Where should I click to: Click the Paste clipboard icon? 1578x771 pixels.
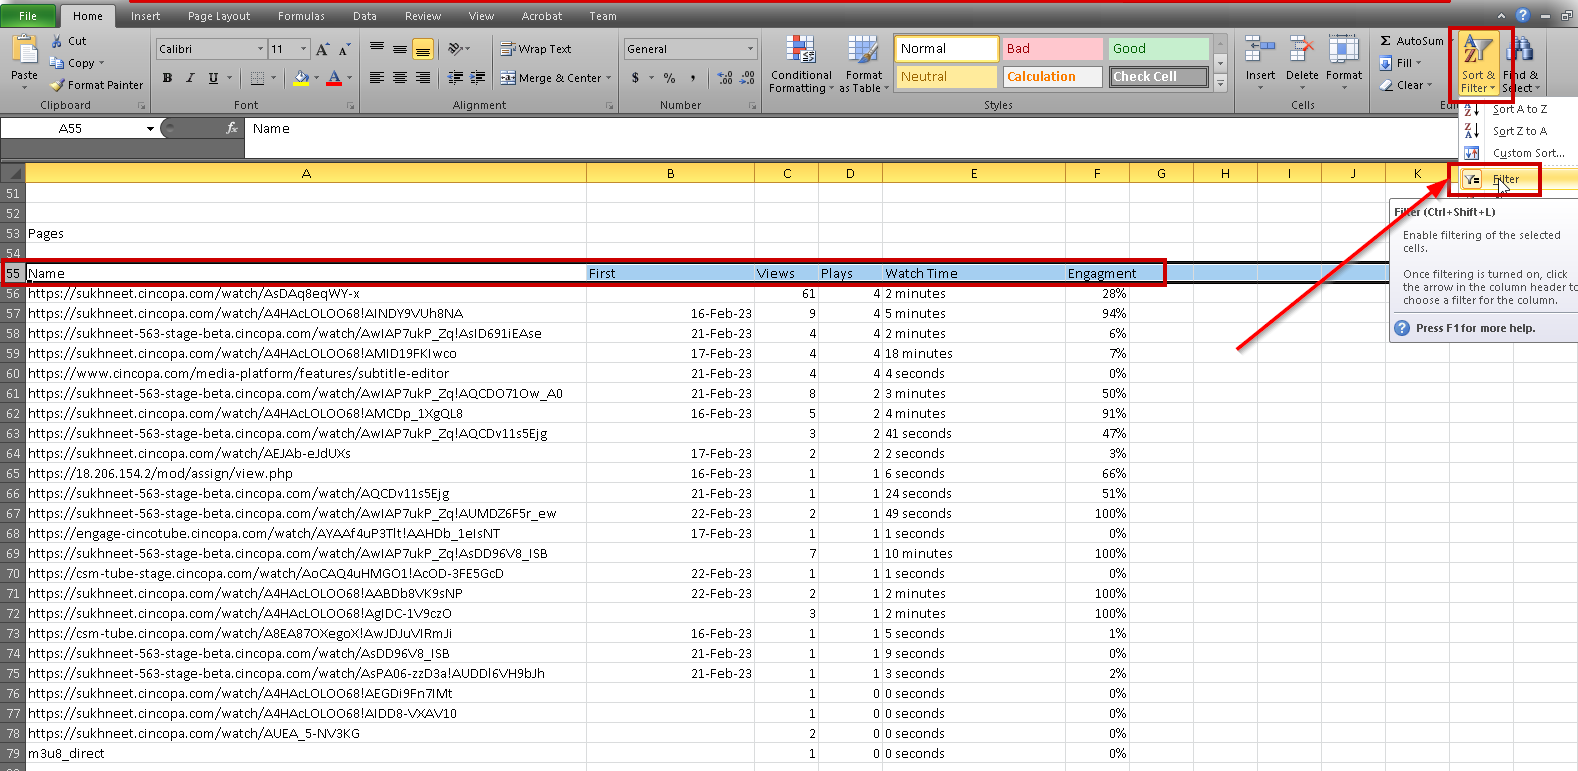[x=24, y=48]
